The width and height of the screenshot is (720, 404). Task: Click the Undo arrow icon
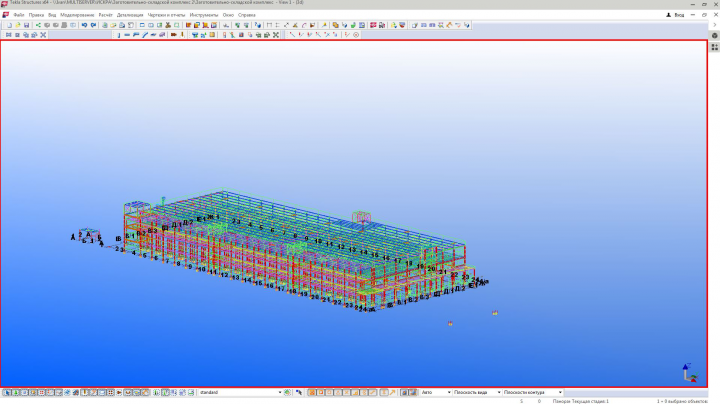pos(83,25)
